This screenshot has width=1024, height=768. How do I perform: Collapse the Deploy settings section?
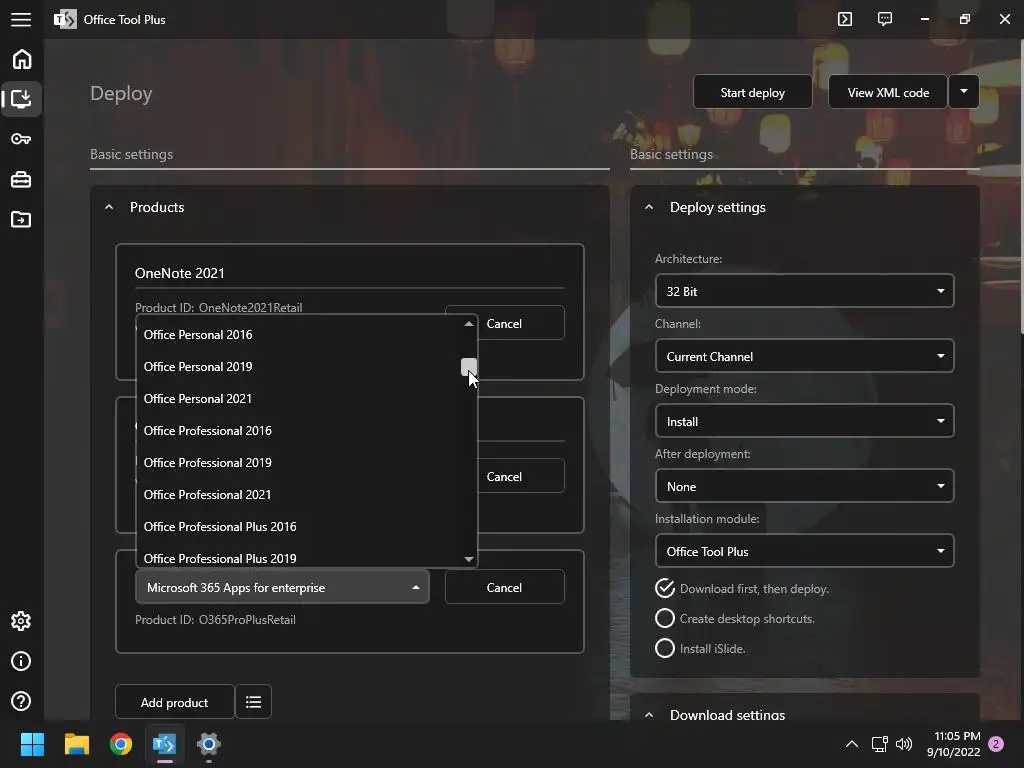pyautogui.click(x=648, y=207)
